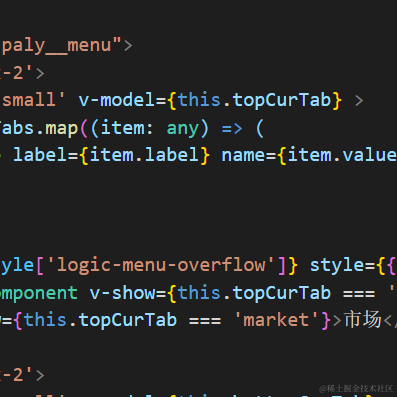This screenshot has height=397, width=397.
Task: Click the label attribute name
Action: pyautogui.click(x=40, y=155)
